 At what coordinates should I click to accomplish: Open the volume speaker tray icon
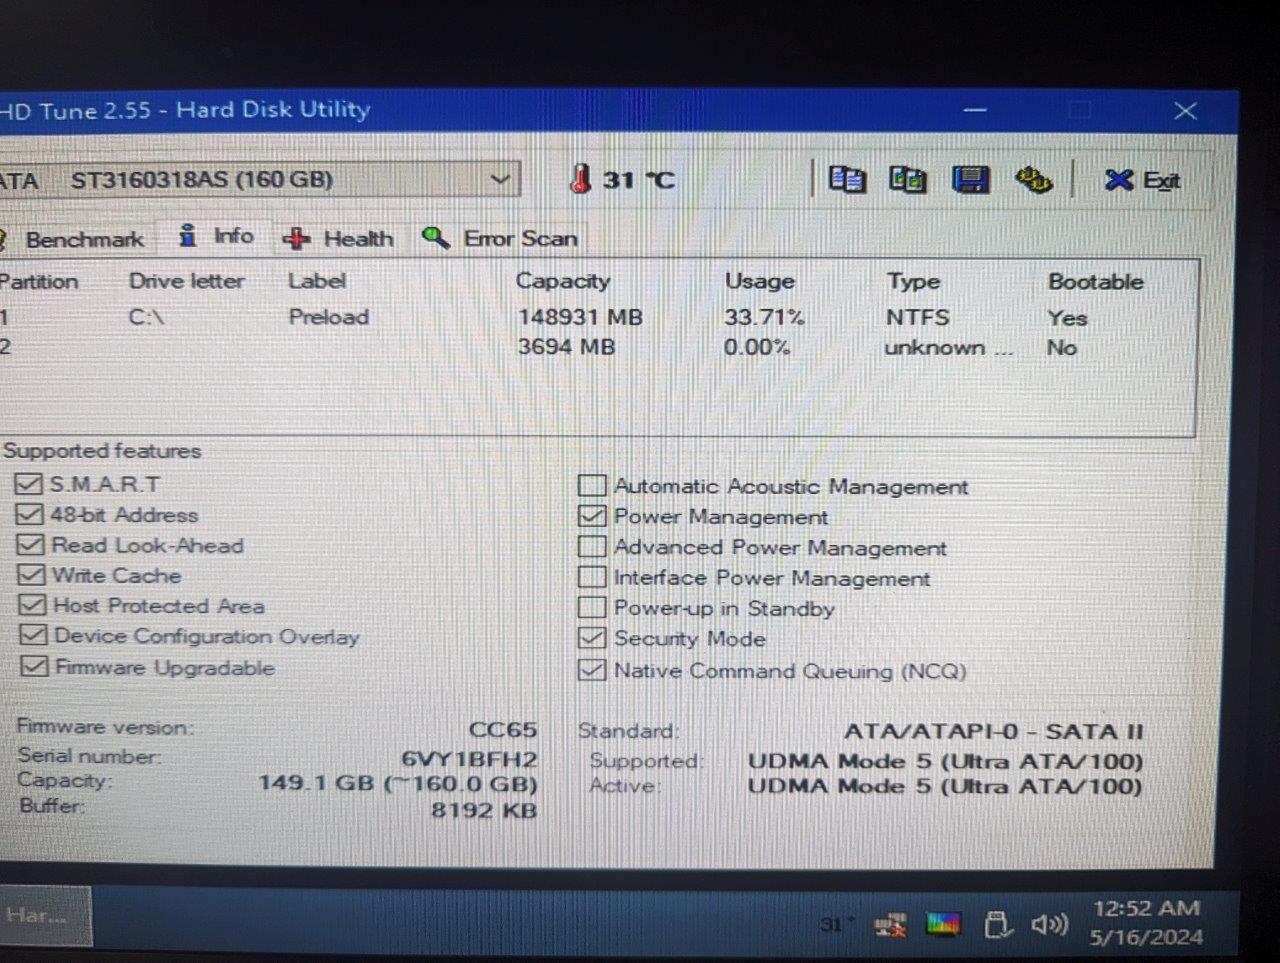(1049, 923)
